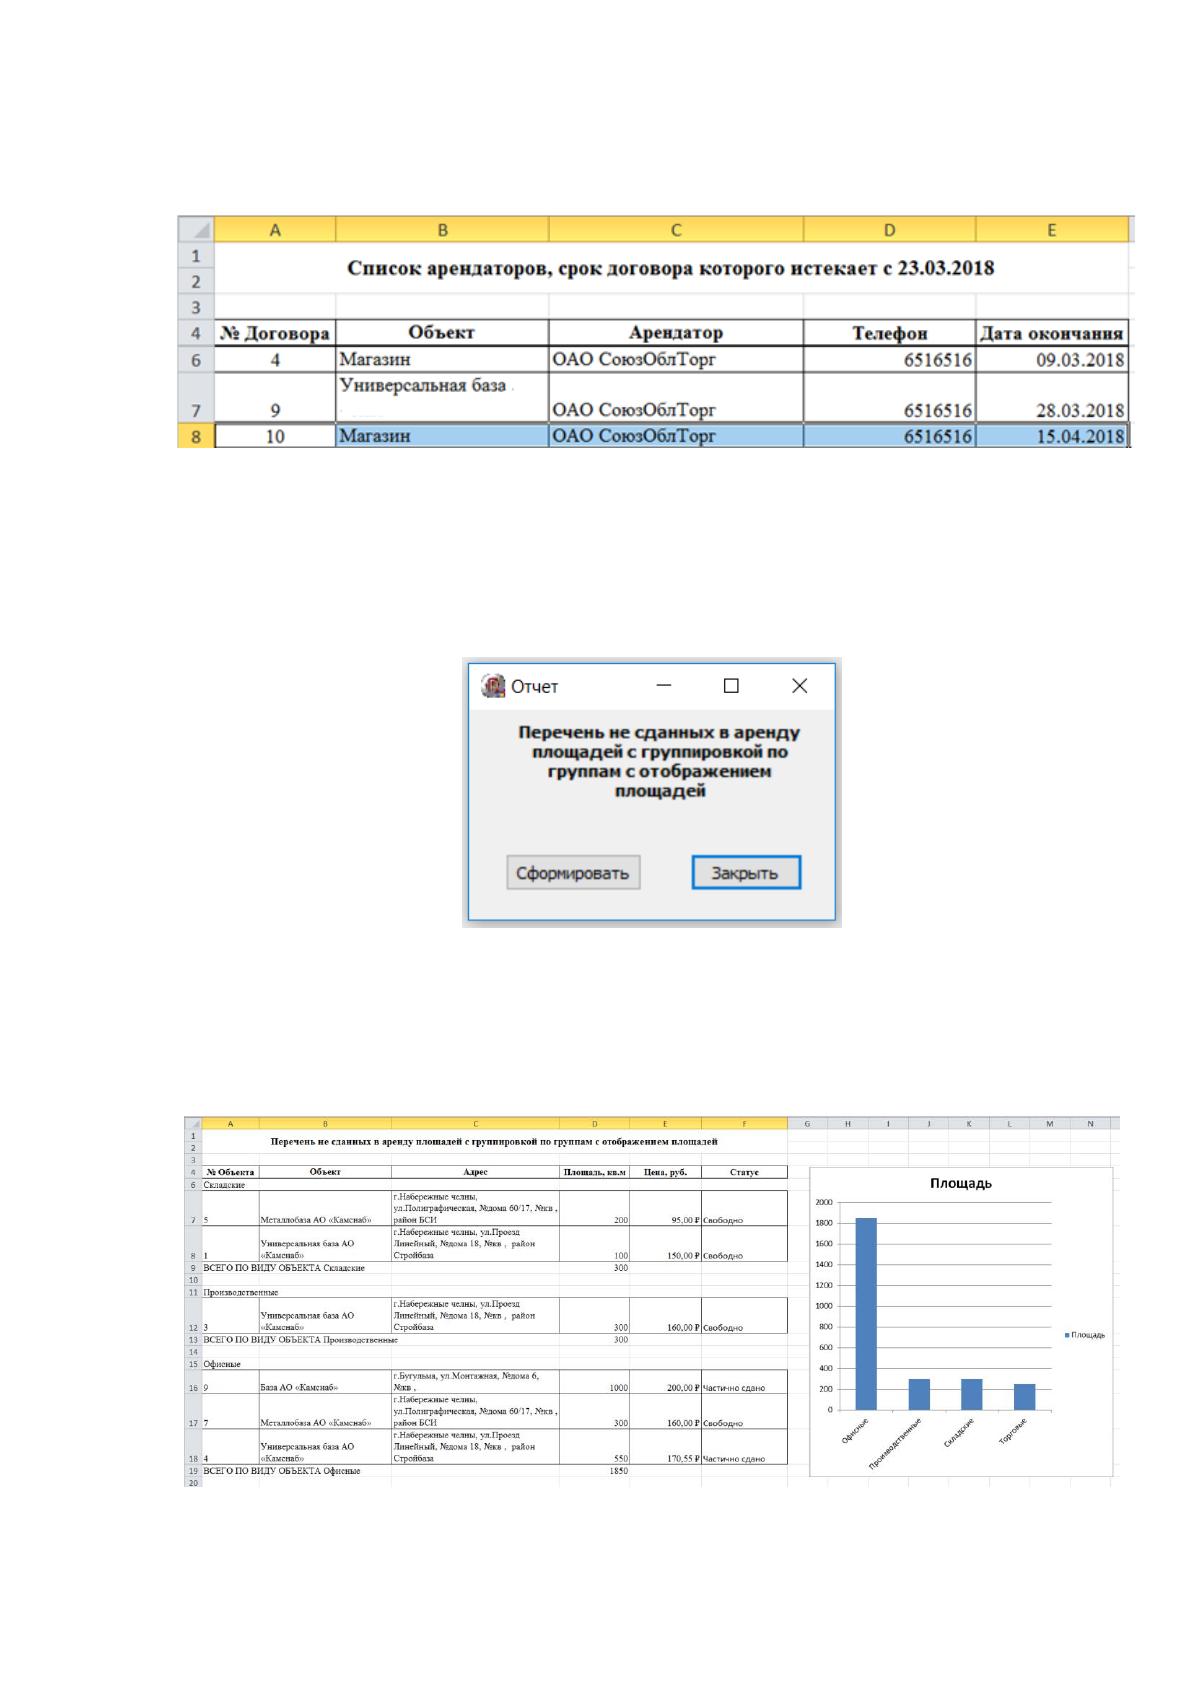This screenshot has height=1685, width=1191.
Task: Select row 8 header in top spreadsheet
Action: (196, 436)
